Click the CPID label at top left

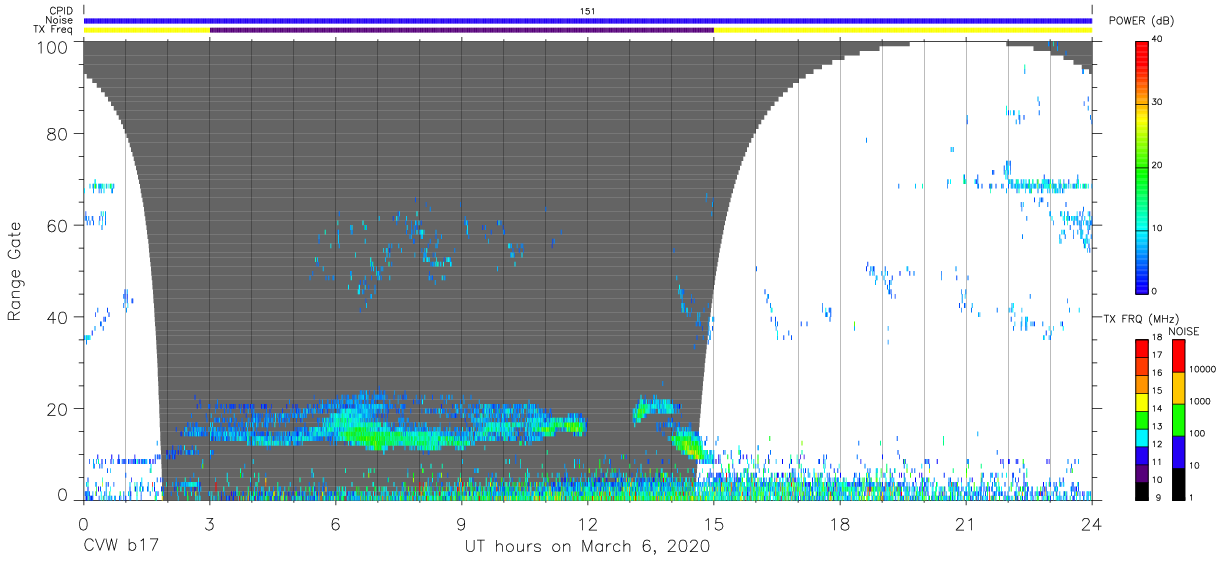[62, 11]
